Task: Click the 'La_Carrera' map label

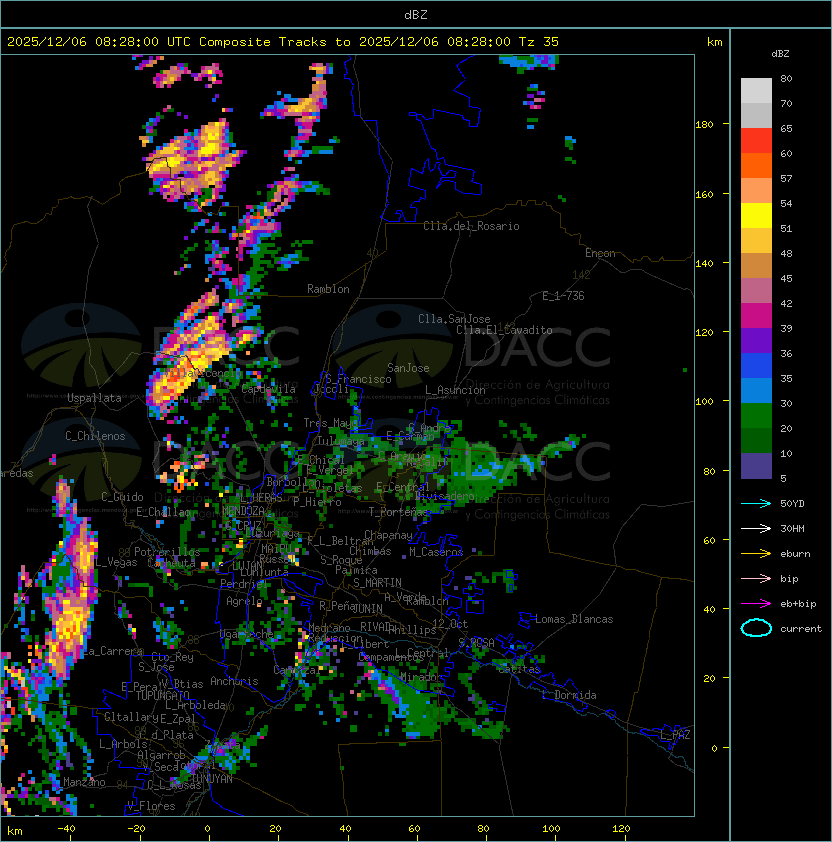Action: [113, 651]
